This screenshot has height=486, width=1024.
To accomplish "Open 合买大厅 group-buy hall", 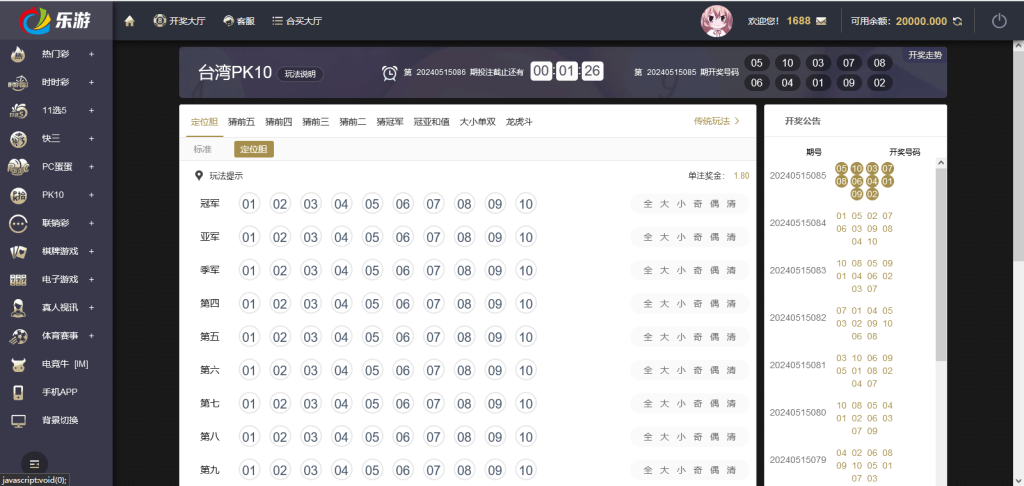I will 297,21.
